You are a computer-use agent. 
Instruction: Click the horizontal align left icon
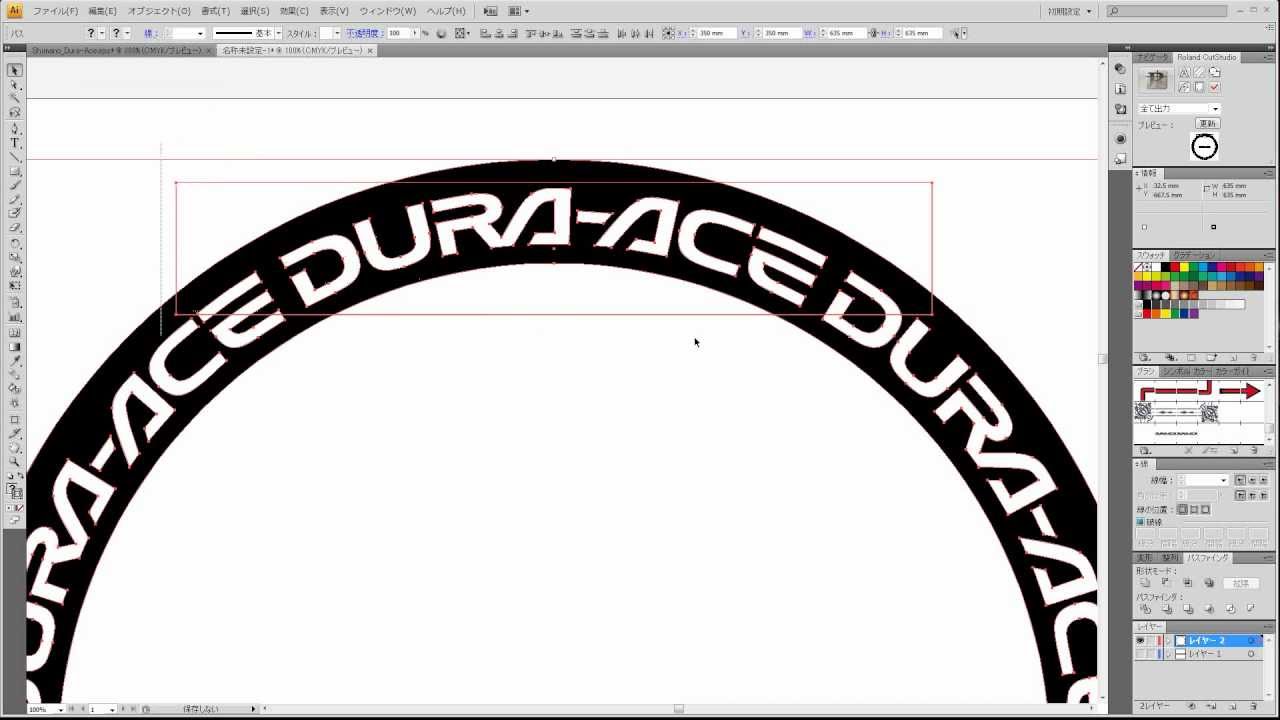point(485,33)
